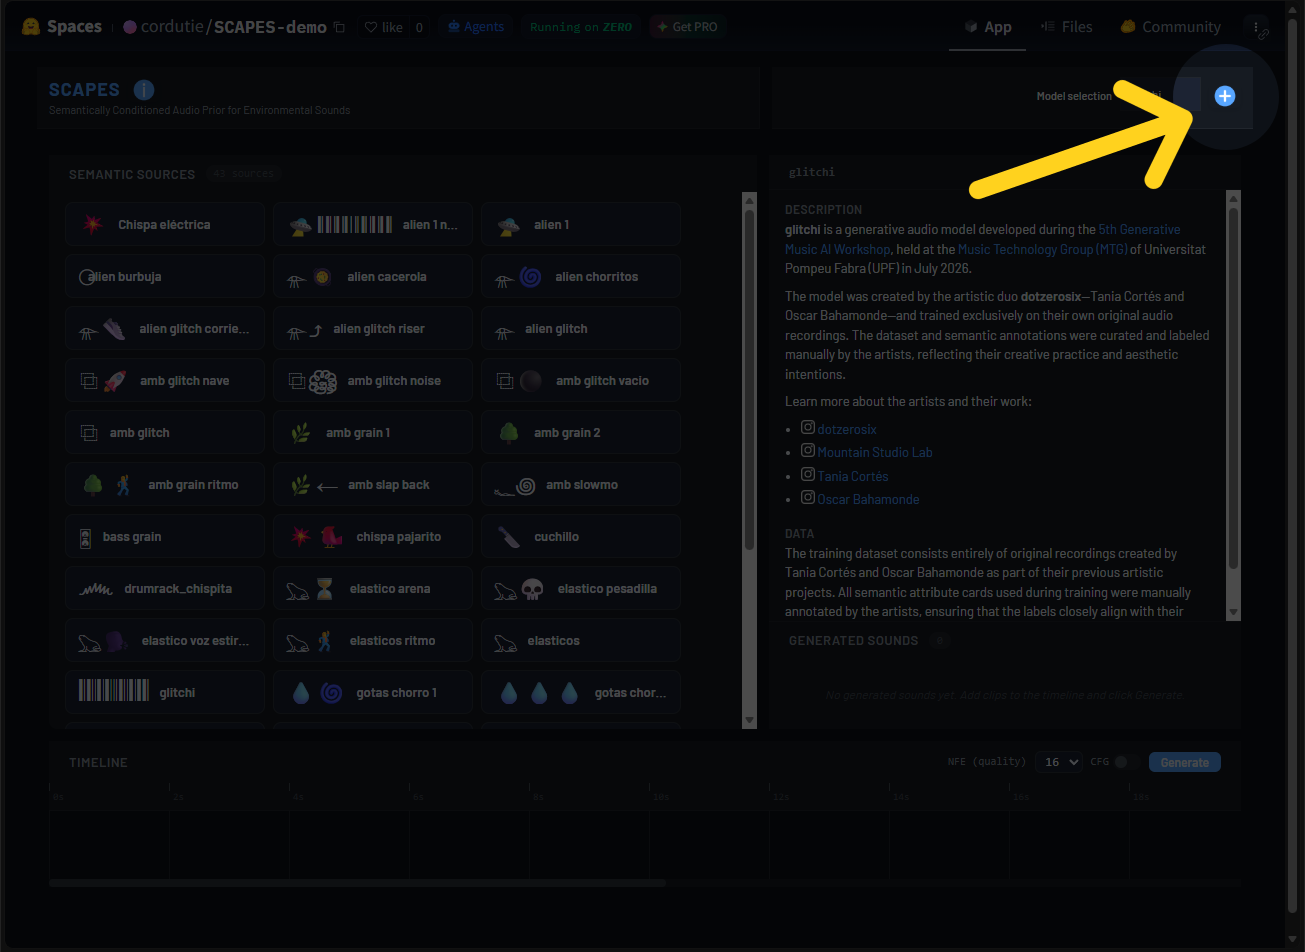Click the description panel scrollbar down arrow
The width and height of the screenshot is (1305, 952).
pos(1234,612)
